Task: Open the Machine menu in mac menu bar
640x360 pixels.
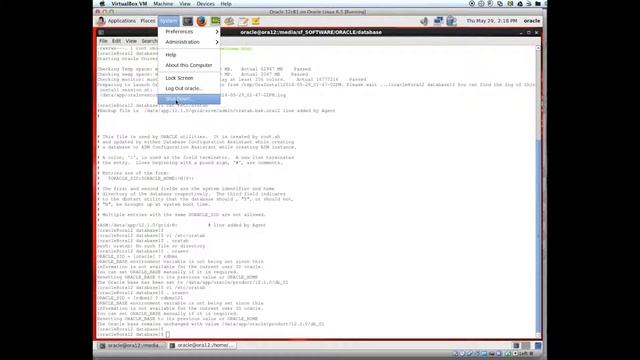Action: click(163, 4)
